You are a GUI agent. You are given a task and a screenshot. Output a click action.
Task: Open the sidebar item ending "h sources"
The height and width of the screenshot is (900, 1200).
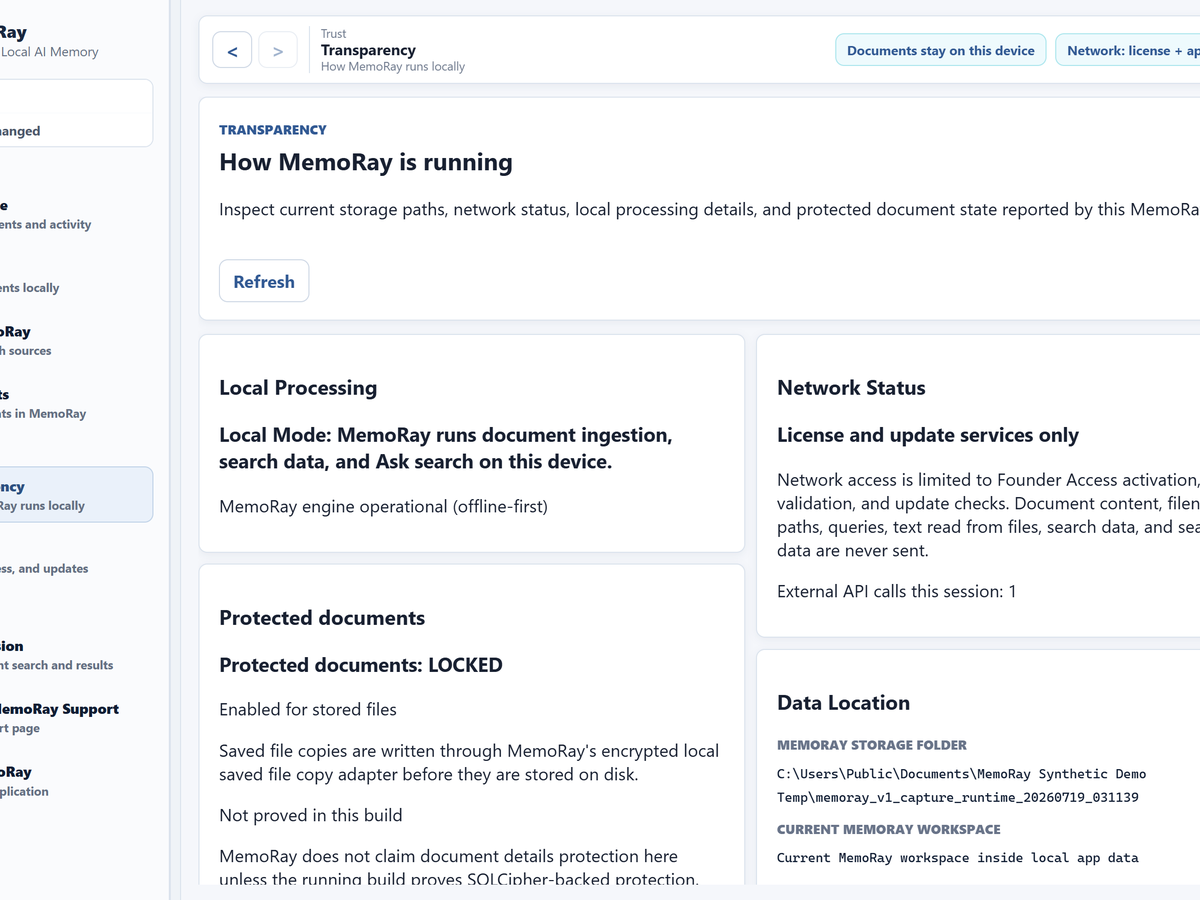pyautogui.click(x=60, y=341)
